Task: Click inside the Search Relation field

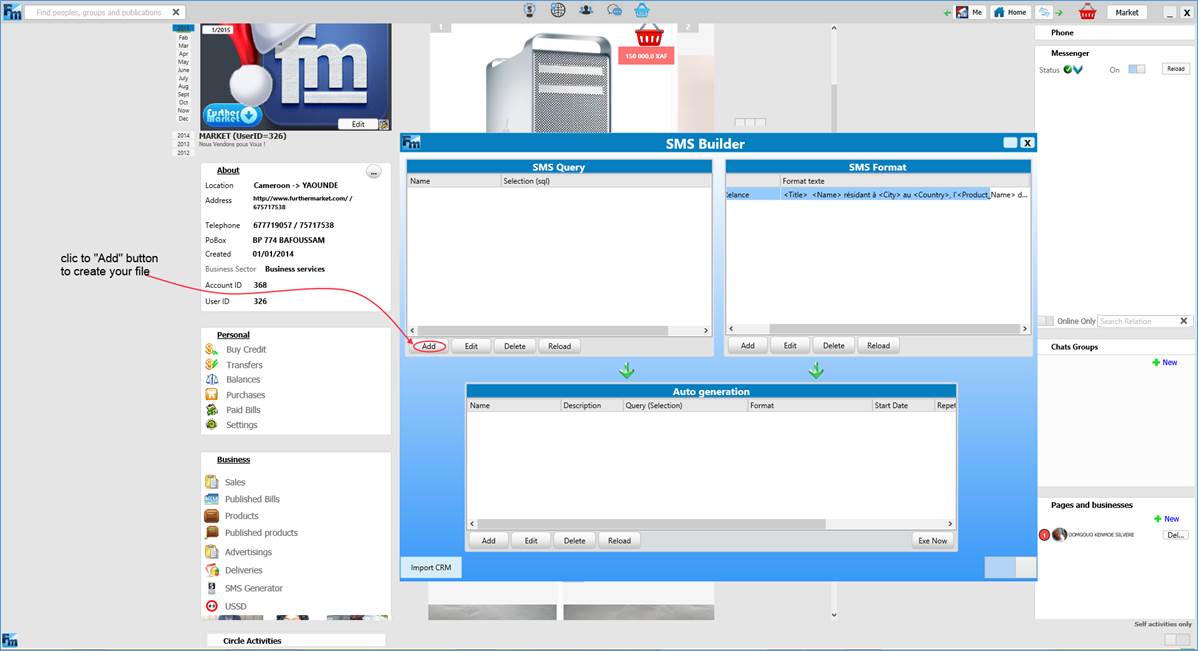Action: click(1138, 321)
